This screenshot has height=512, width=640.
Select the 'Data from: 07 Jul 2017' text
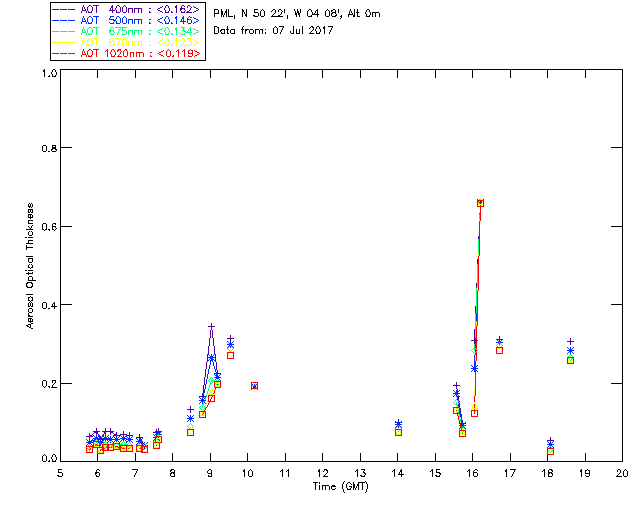coord(273,31)
